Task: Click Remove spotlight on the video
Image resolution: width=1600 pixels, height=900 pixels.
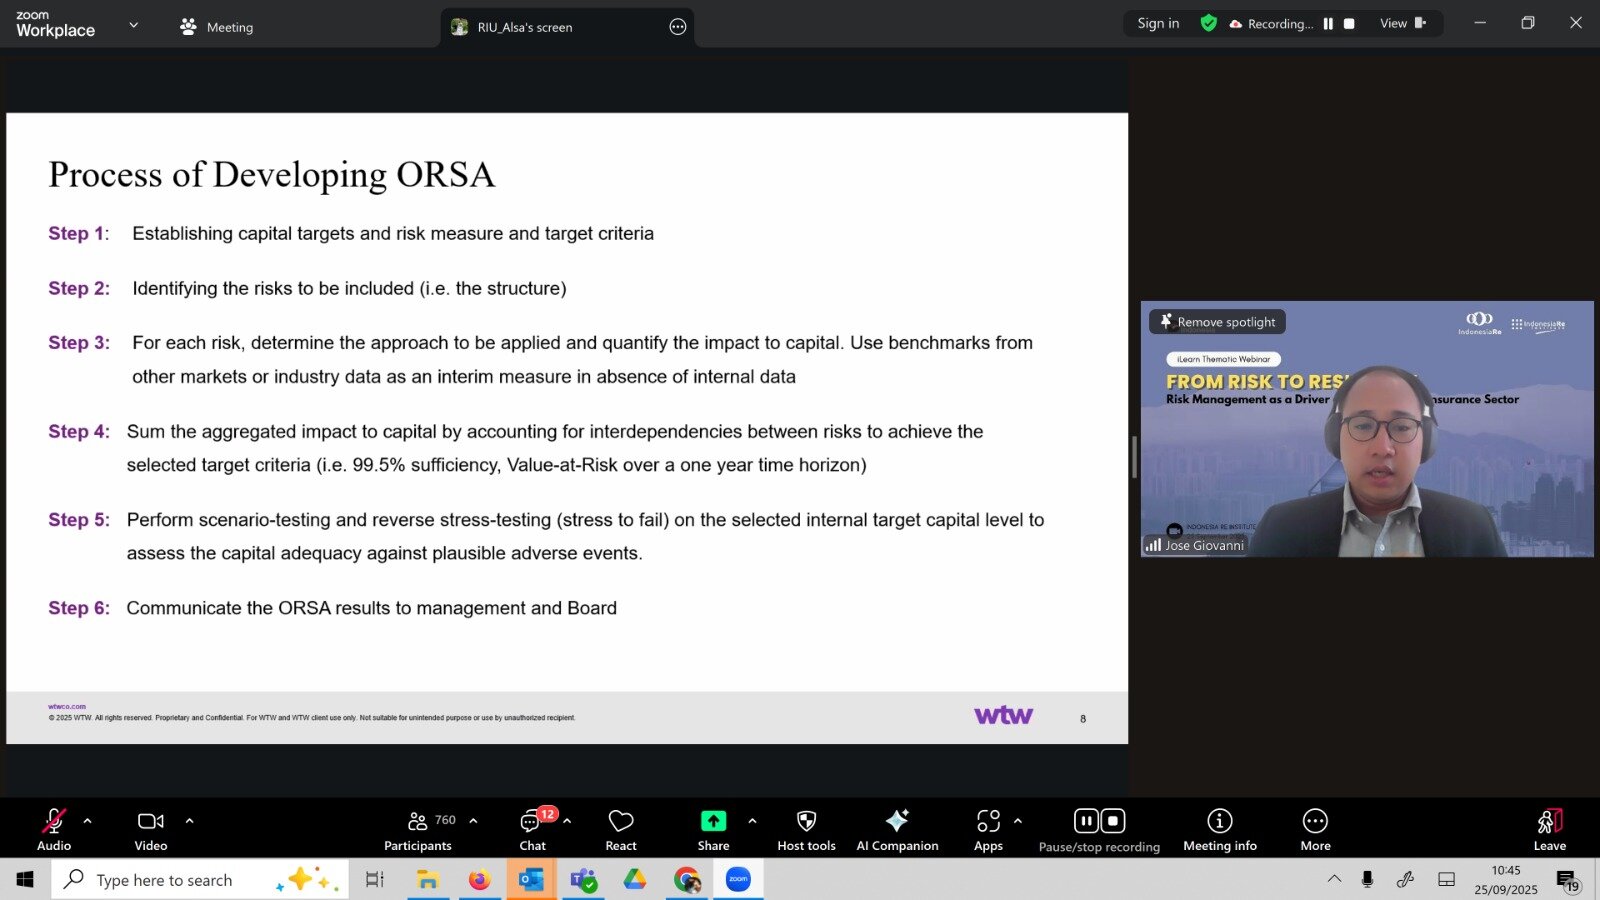Action: 1217,322
